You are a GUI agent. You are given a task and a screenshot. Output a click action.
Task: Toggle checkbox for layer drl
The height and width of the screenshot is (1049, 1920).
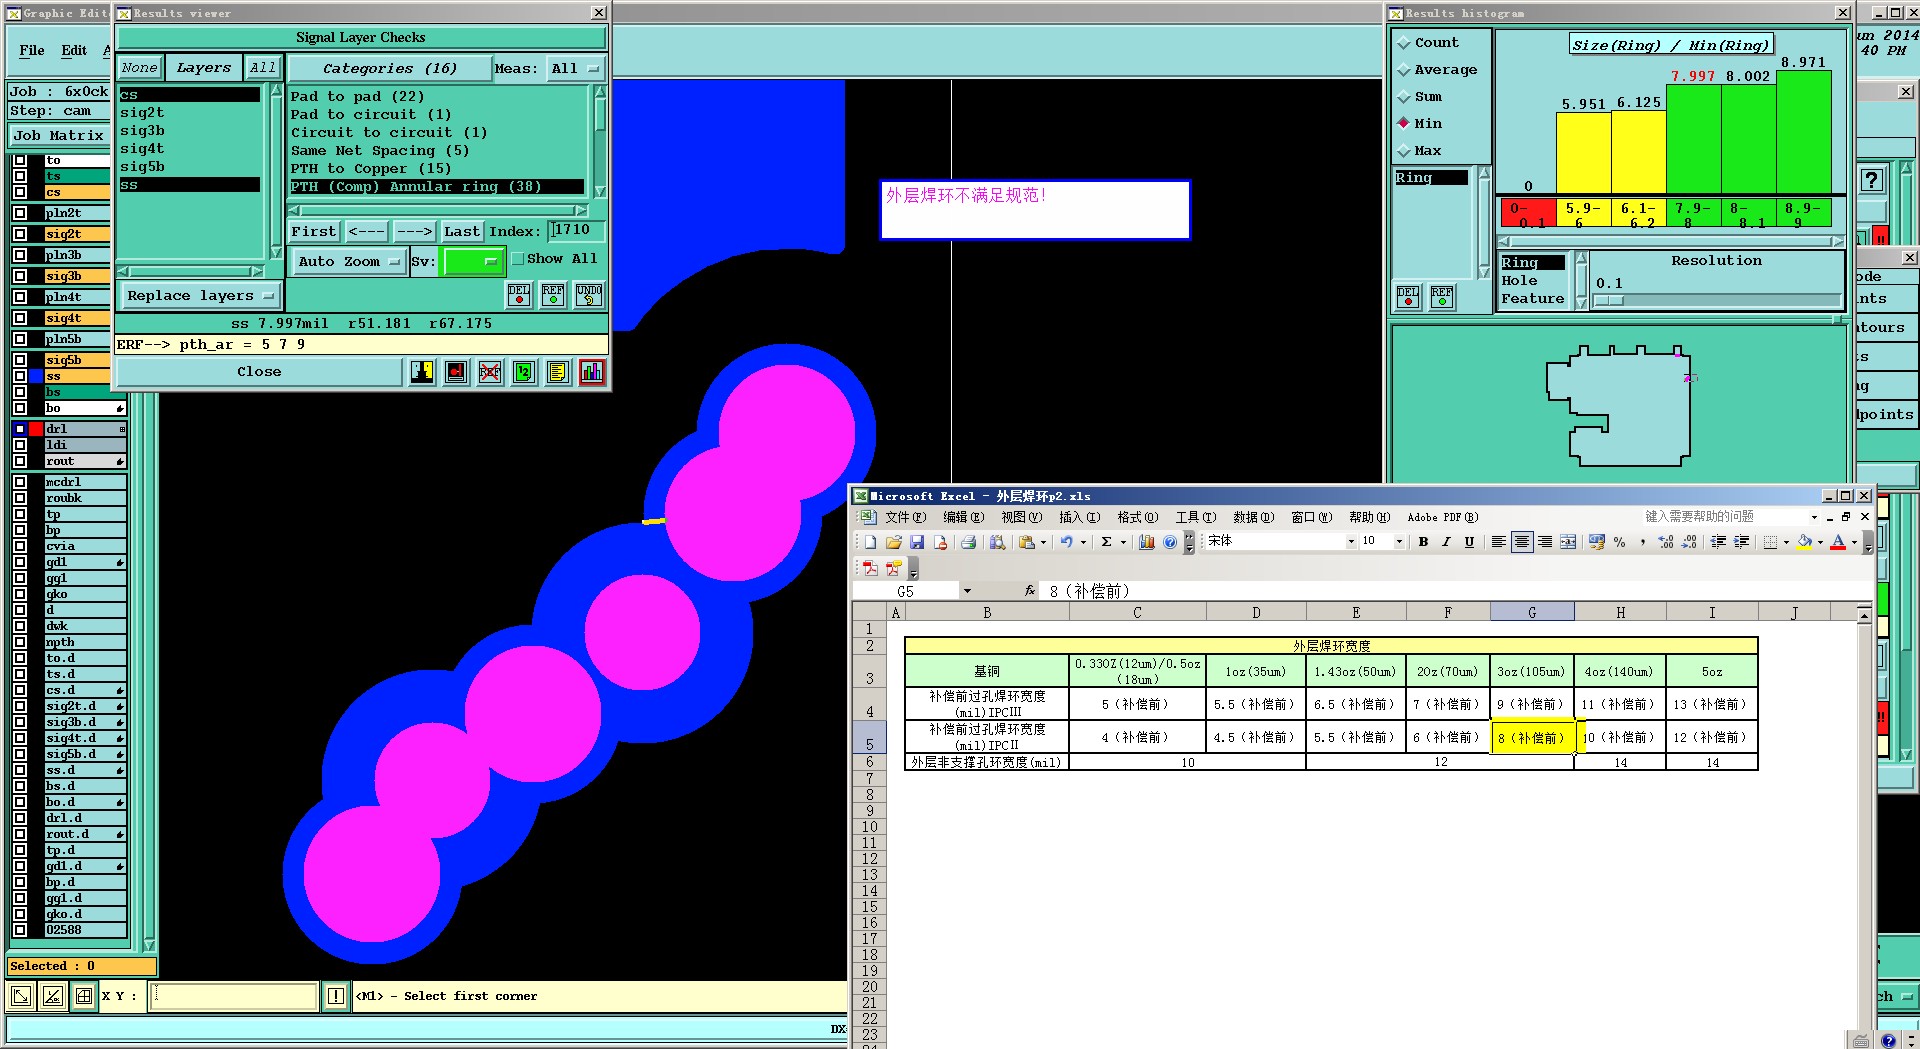[20, 429]
